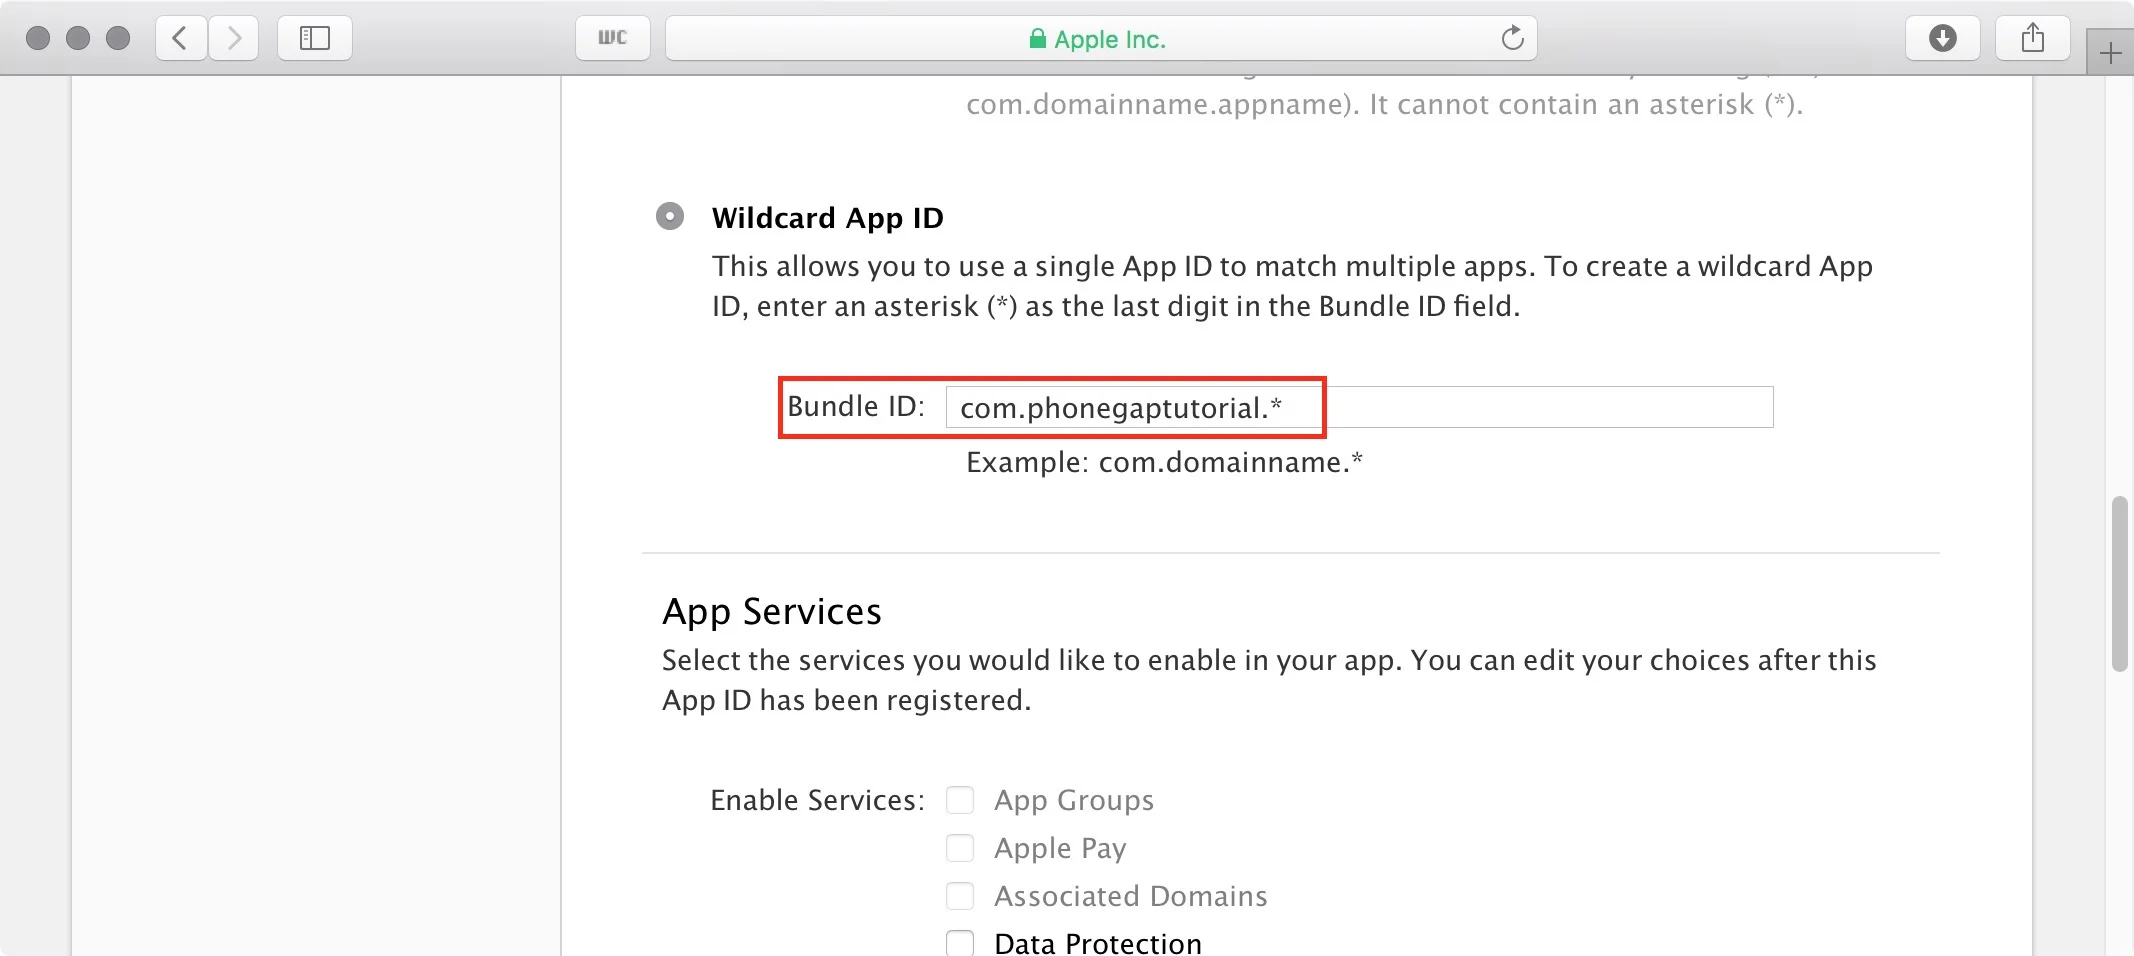Enable the Associated Domains checkbox
This screenshot has width=2134, height=956.
pos(960,896)
